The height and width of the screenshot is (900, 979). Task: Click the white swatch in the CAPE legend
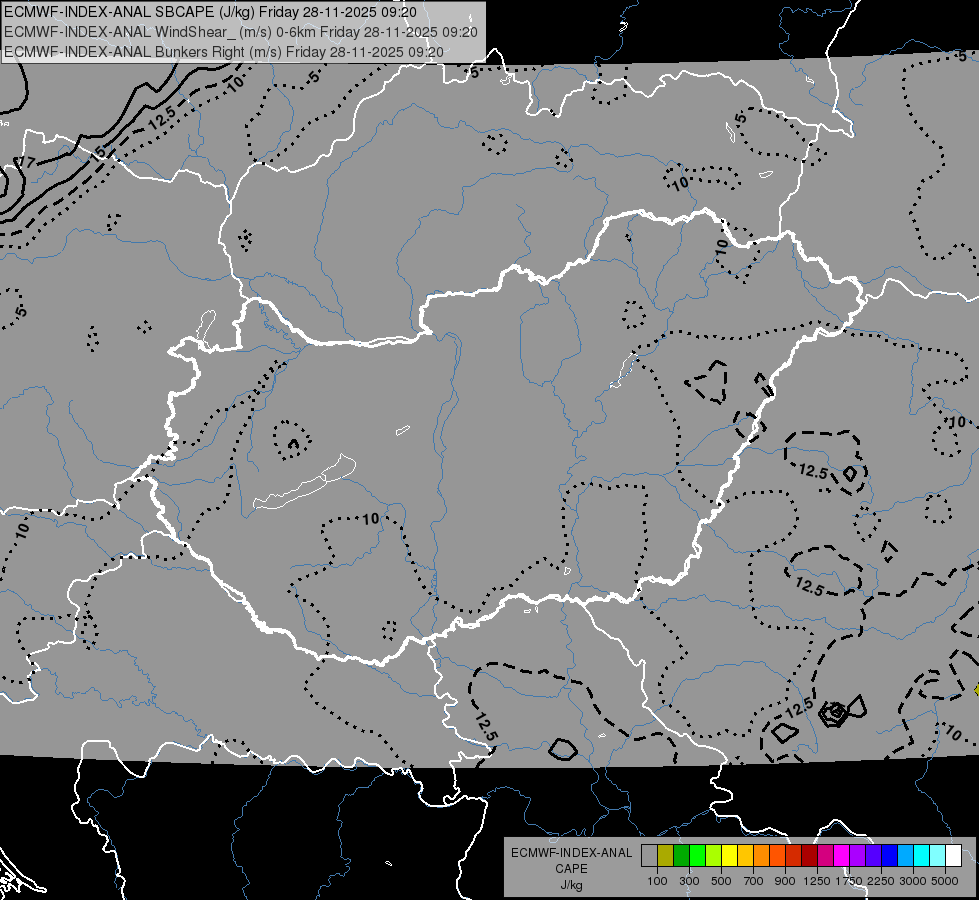(954, 856)
